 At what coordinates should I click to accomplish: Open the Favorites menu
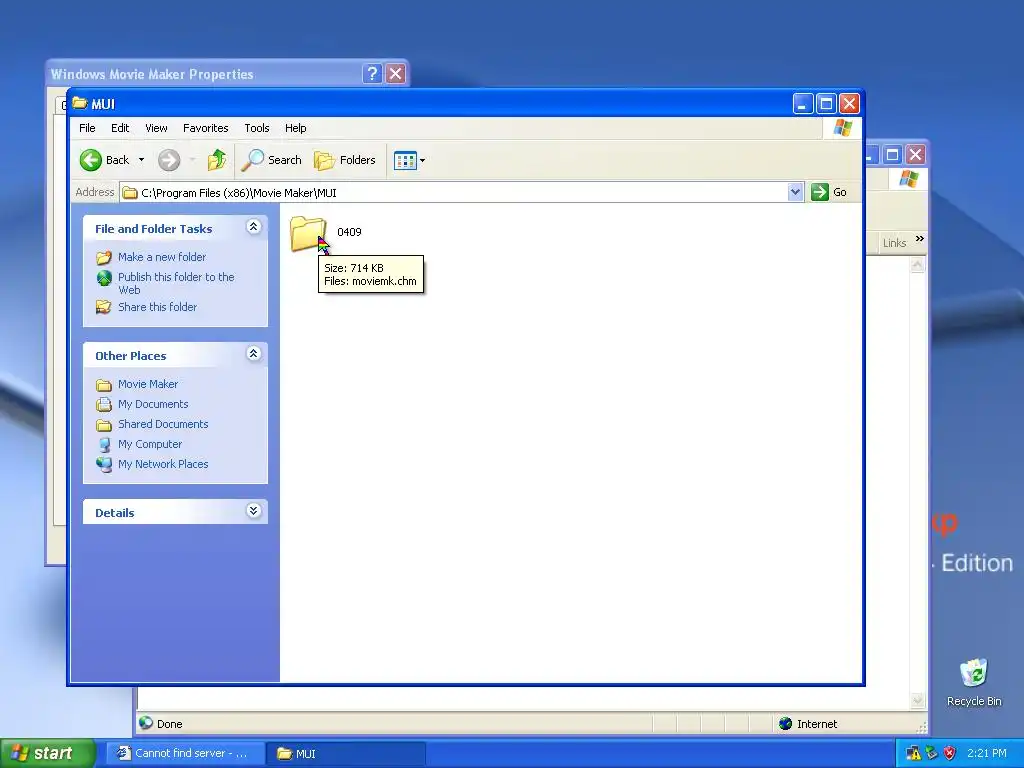click(x=206, y=128)
